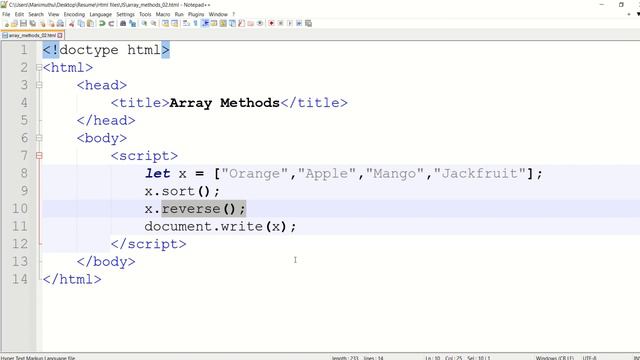This screenshot has height=360, width=640.
Task: Open the Macro menu
Action: pos(163,14)
